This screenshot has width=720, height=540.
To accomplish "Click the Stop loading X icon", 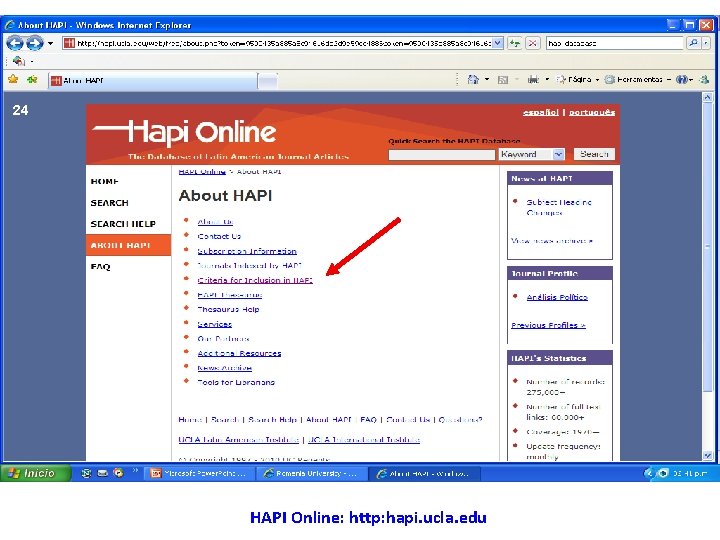I will click(532, 43).
